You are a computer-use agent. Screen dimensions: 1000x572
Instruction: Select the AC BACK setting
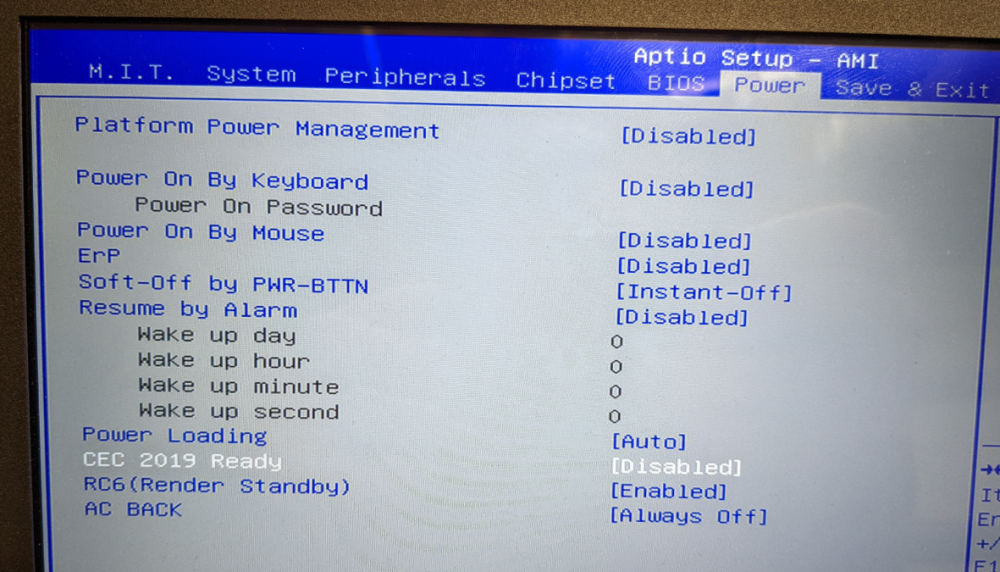click(x=133, y=509)
